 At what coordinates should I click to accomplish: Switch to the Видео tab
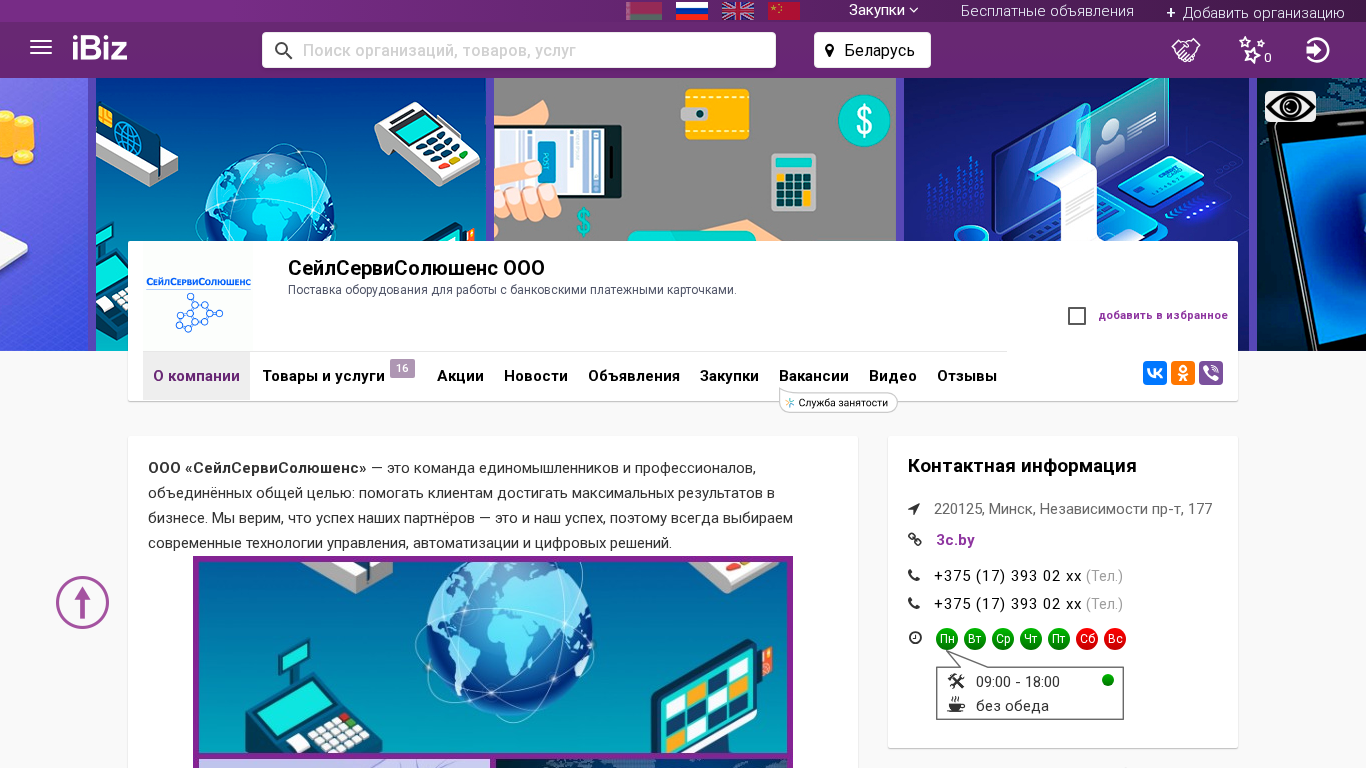click(893, 376)
